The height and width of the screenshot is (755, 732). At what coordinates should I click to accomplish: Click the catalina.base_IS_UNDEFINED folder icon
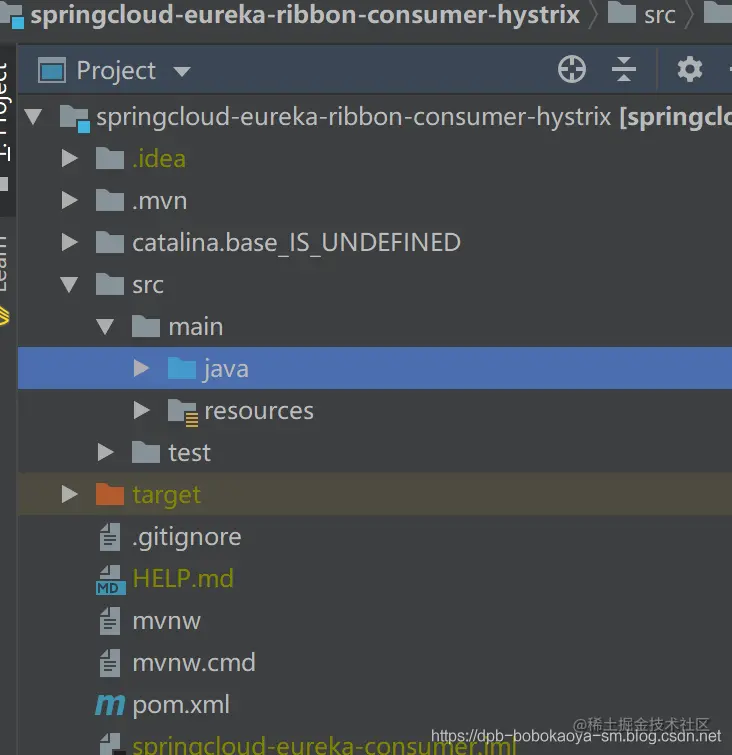coord(110,242)
